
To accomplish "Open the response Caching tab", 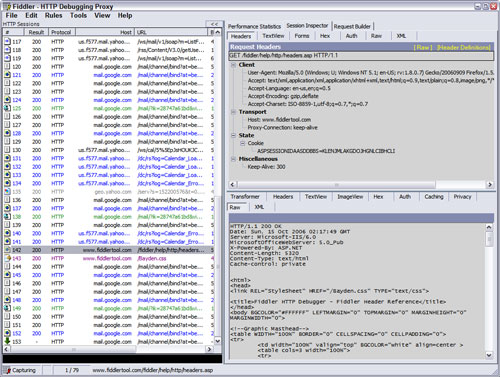I will tap(434, 197).
